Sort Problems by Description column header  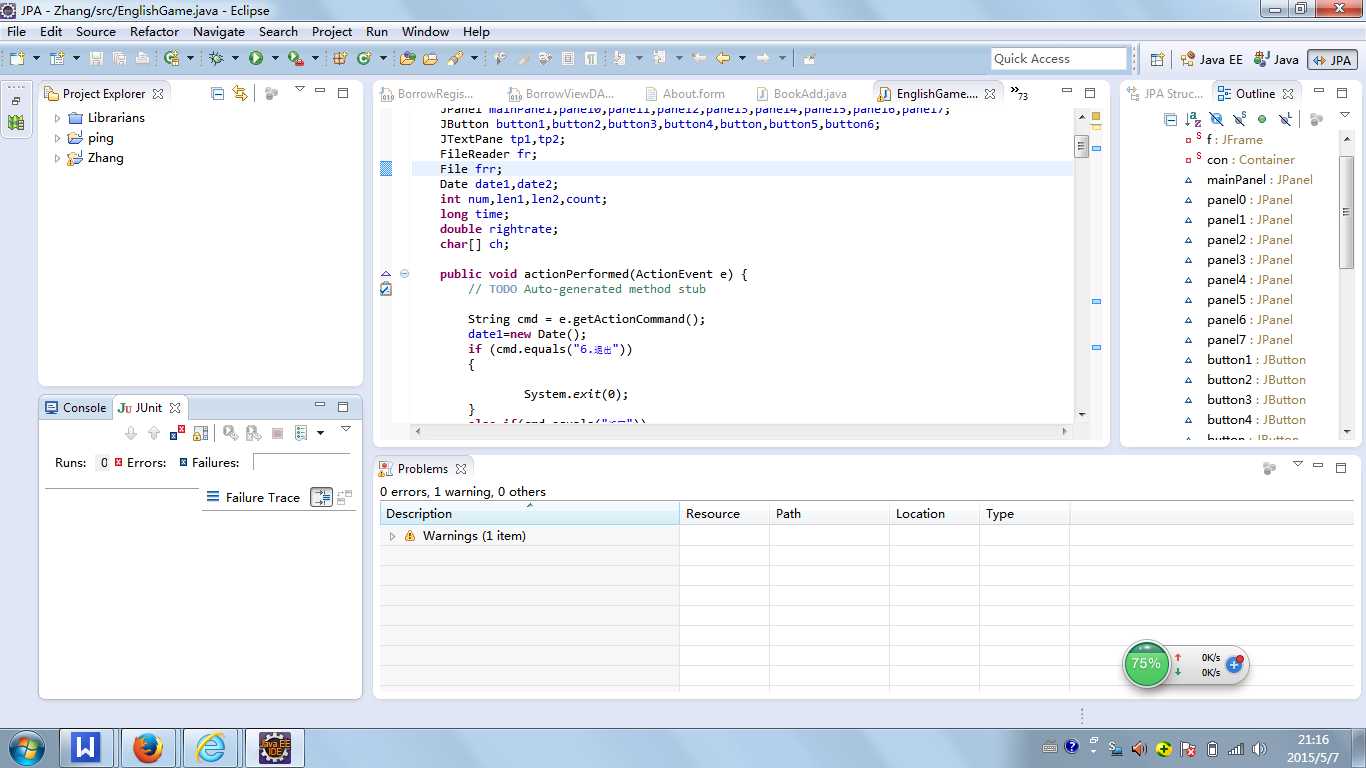(x=529, y=514)
